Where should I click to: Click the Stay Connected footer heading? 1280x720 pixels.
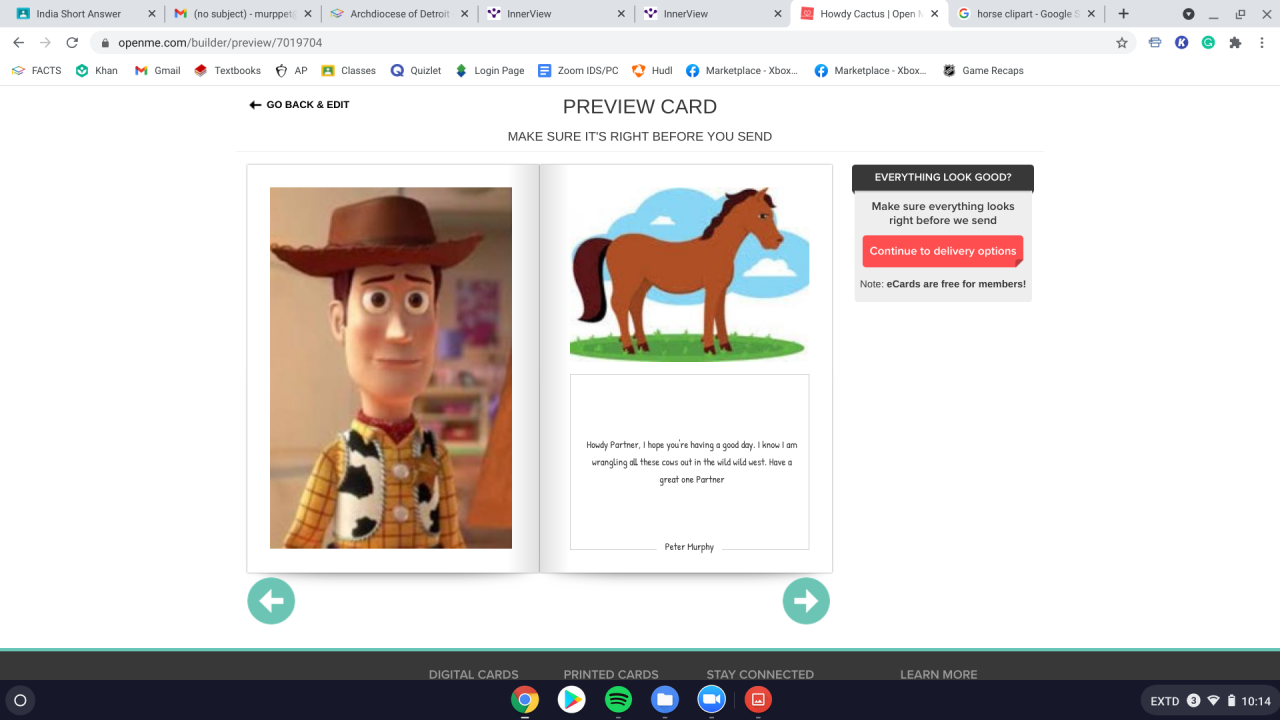pos(760,674)
